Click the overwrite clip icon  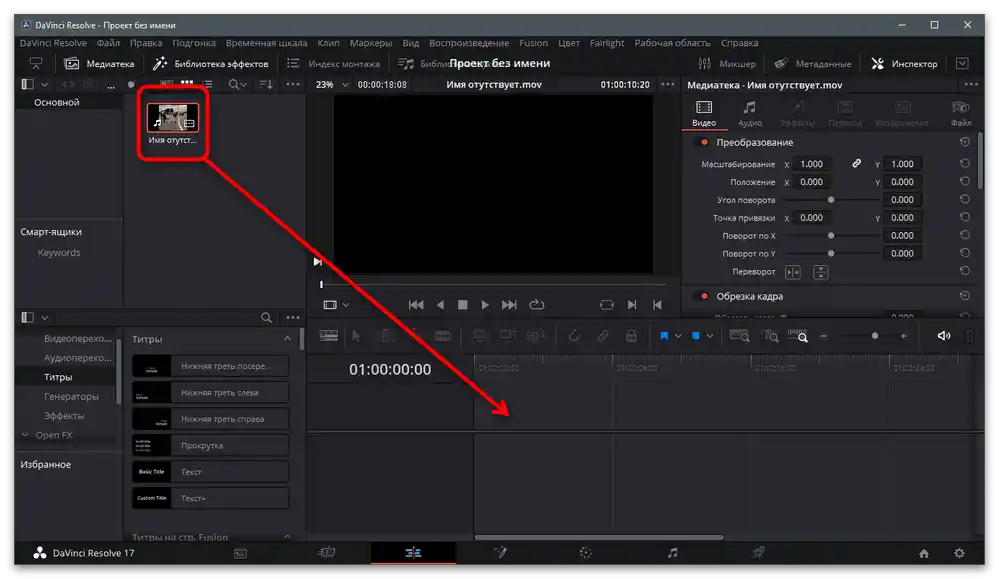(507, 336)
